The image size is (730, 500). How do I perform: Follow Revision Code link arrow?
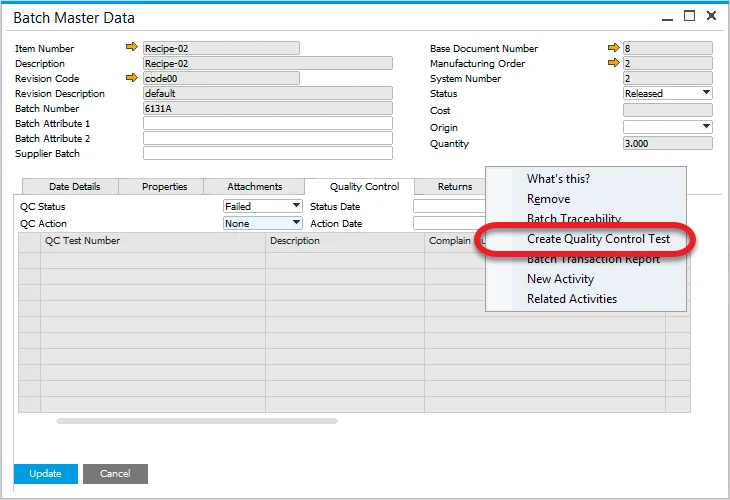point(132,77)
